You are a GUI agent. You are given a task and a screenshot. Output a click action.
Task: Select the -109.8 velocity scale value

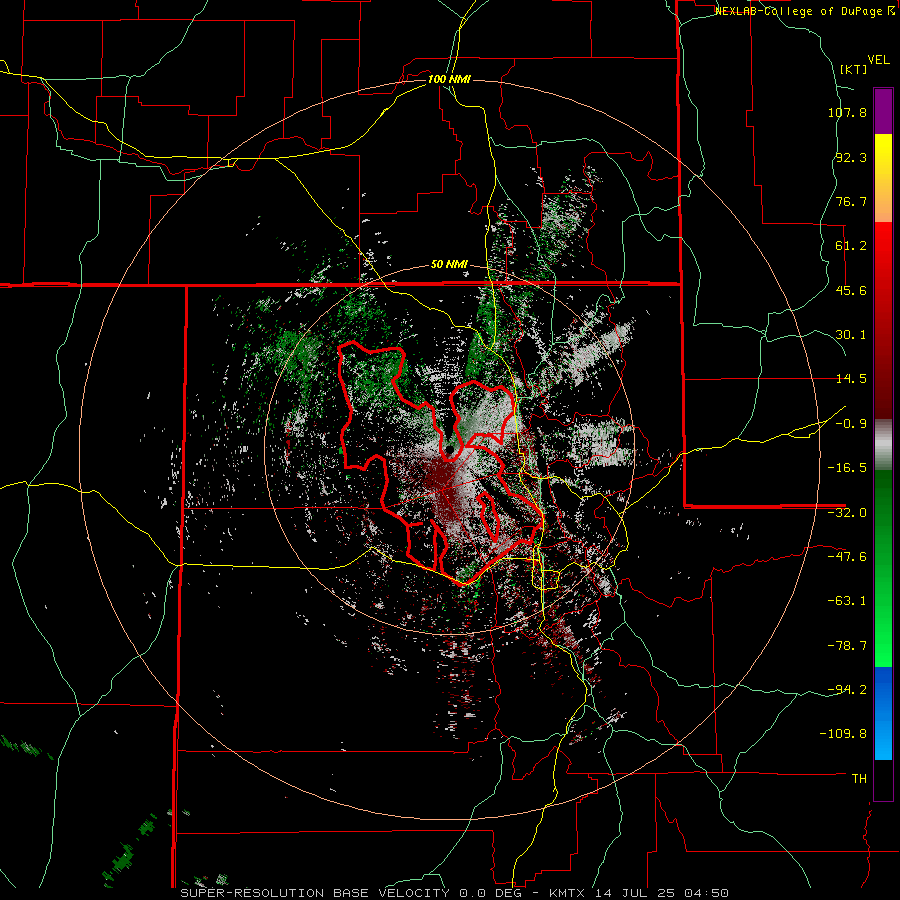tap(844, 734)
